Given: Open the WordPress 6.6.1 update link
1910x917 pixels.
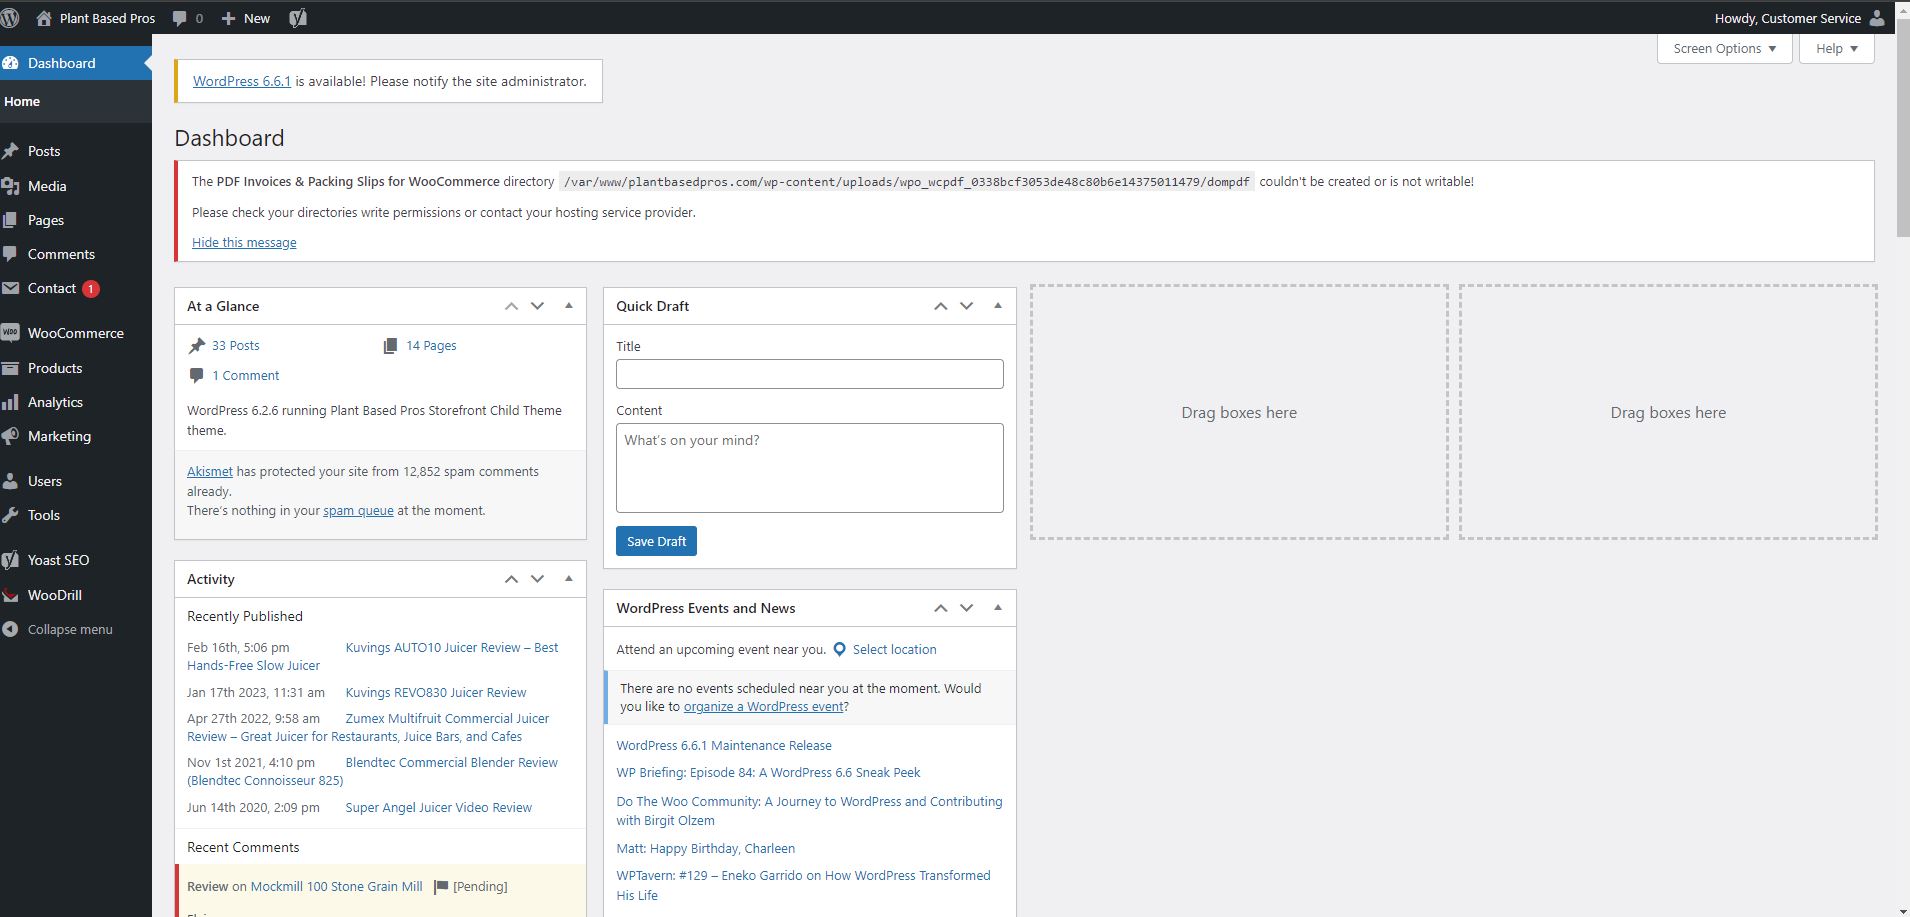Looking at the screenshot, I should 242,81.
